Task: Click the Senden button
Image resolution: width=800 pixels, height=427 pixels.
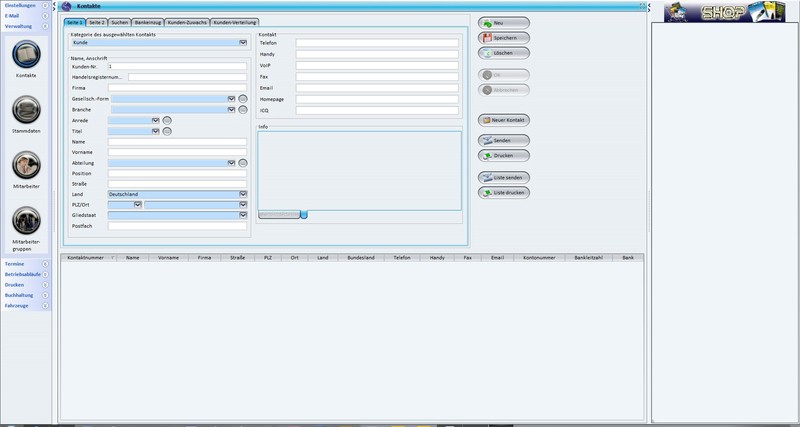Action: pyautogui.click(x=504, y=140)
